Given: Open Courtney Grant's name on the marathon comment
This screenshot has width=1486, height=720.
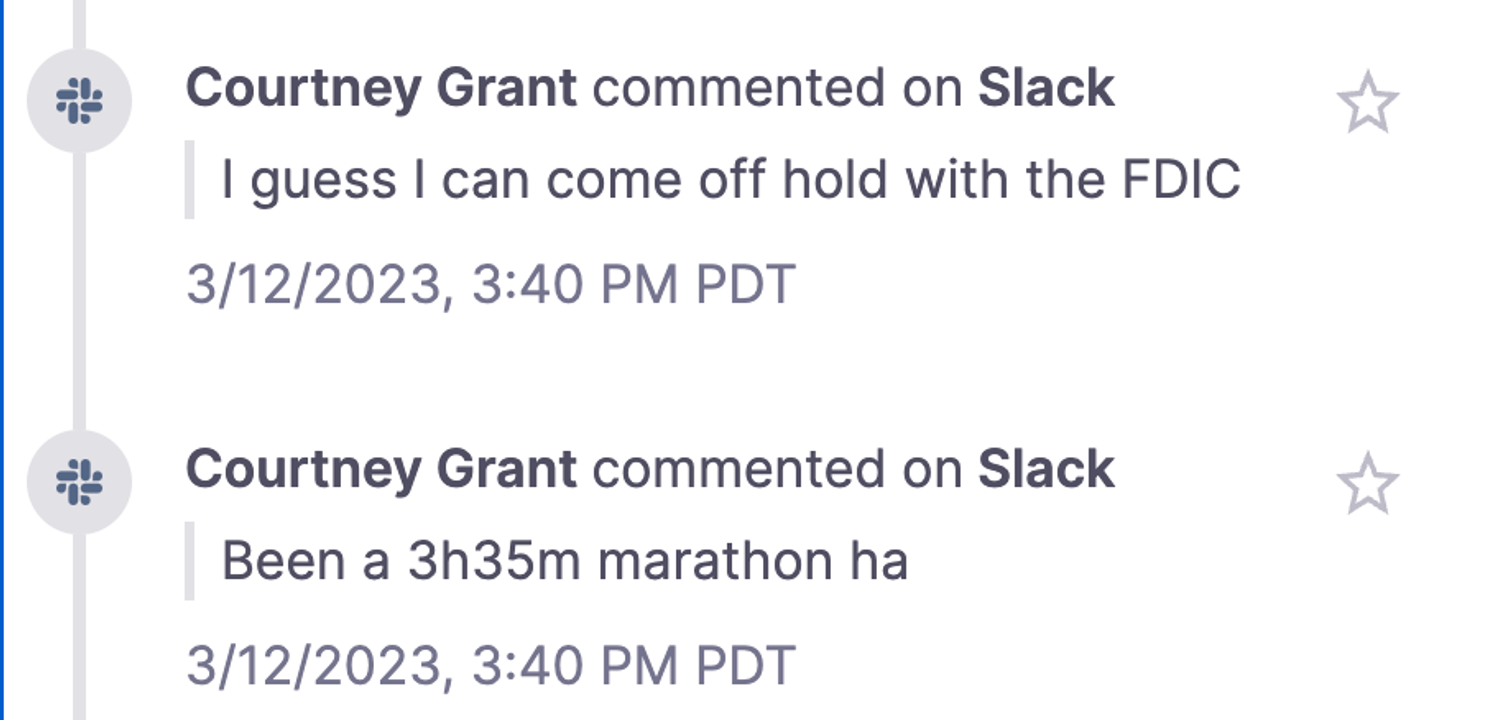Looking at the screenshot, I should (381, 471).
